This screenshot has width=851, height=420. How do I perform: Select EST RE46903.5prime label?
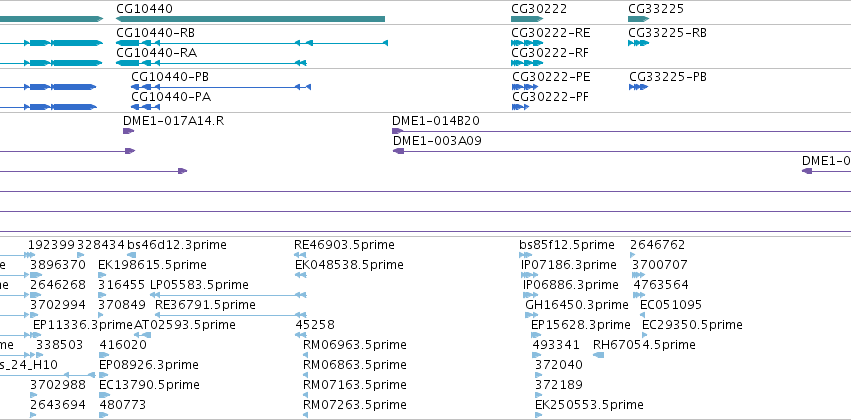(x=344, y=245)
